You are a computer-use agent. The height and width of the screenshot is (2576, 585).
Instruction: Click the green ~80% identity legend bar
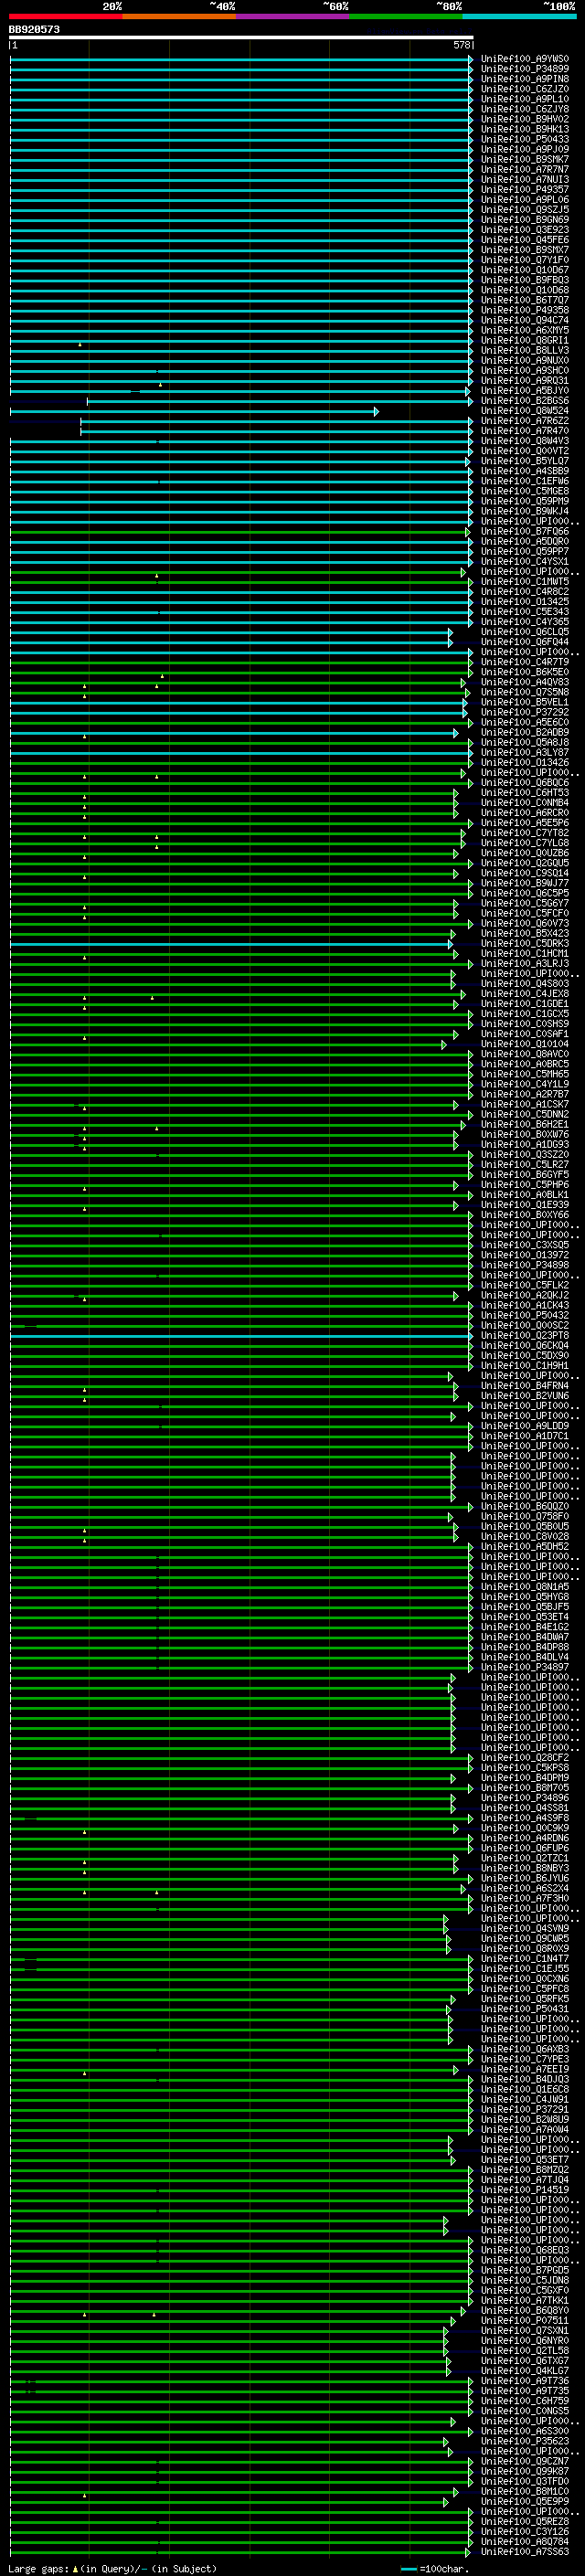[x=406, y=16]
